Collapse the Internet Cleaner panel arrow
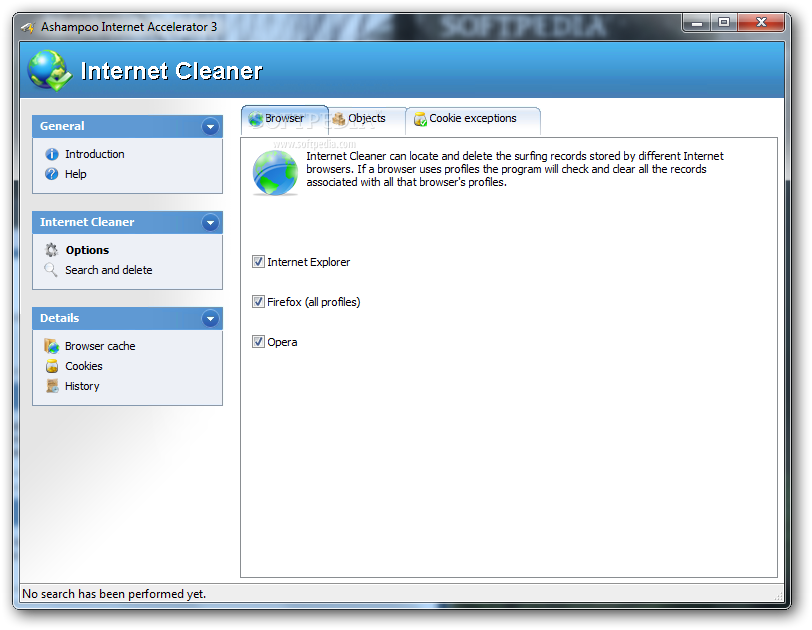 [x=210, y=223]
